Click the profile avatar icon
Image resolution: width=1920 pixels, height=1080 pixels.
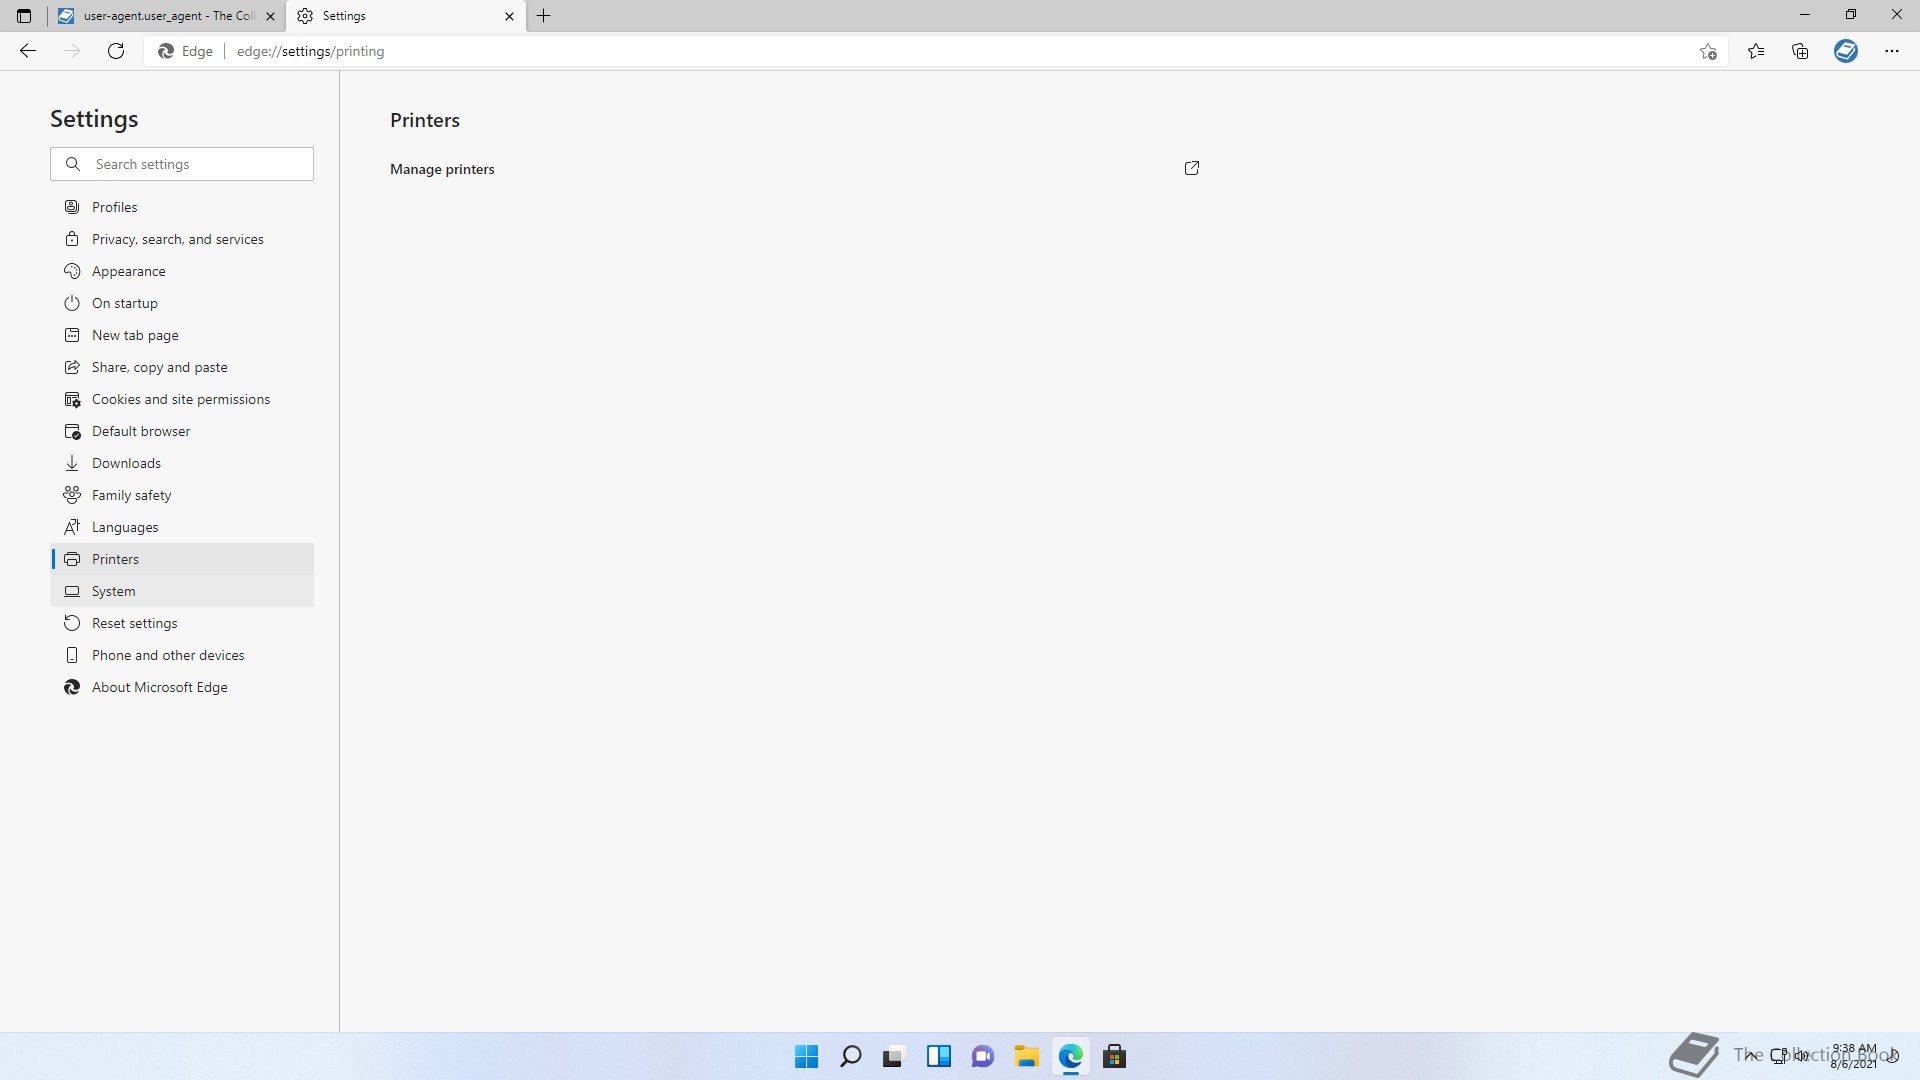(1846, 51)
